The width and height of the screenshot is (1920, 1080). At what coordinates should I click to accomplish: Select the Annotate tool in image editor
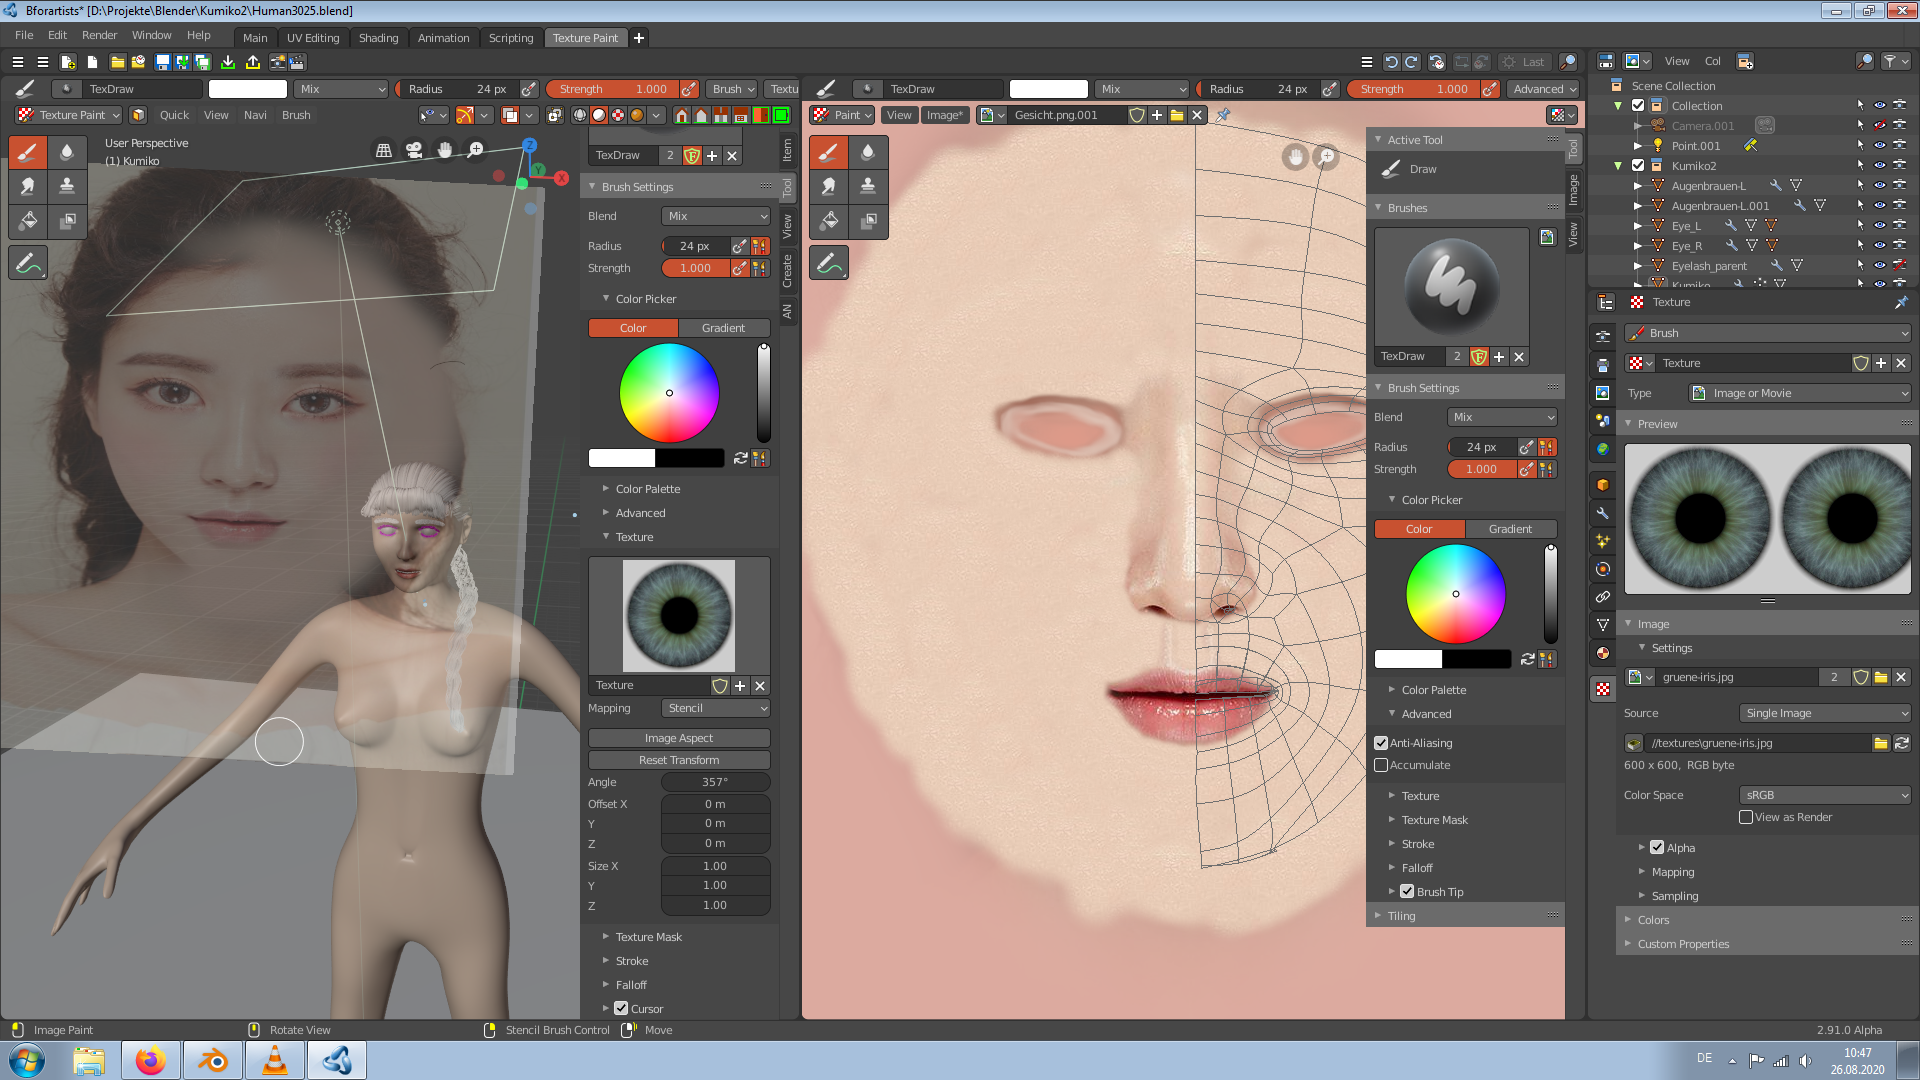pyautogui.click(x=828, y=264)
